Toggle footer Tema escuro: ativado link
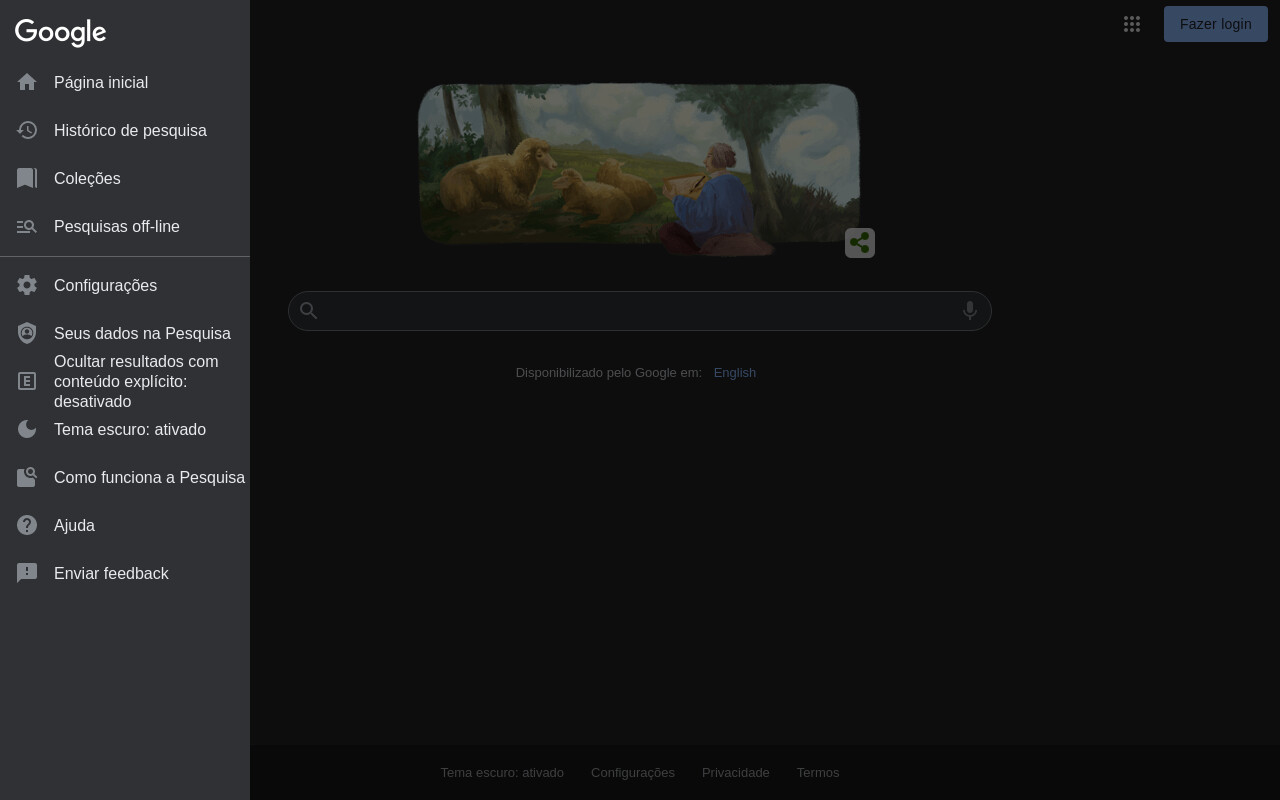 502,772
